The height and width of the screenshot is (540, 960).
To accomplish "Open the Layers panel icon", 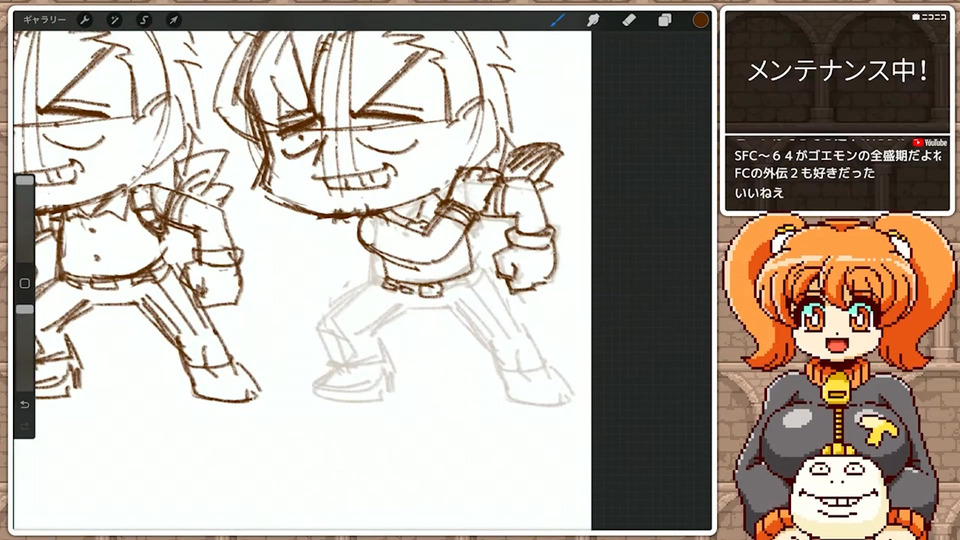I will [x=664, y=20].
